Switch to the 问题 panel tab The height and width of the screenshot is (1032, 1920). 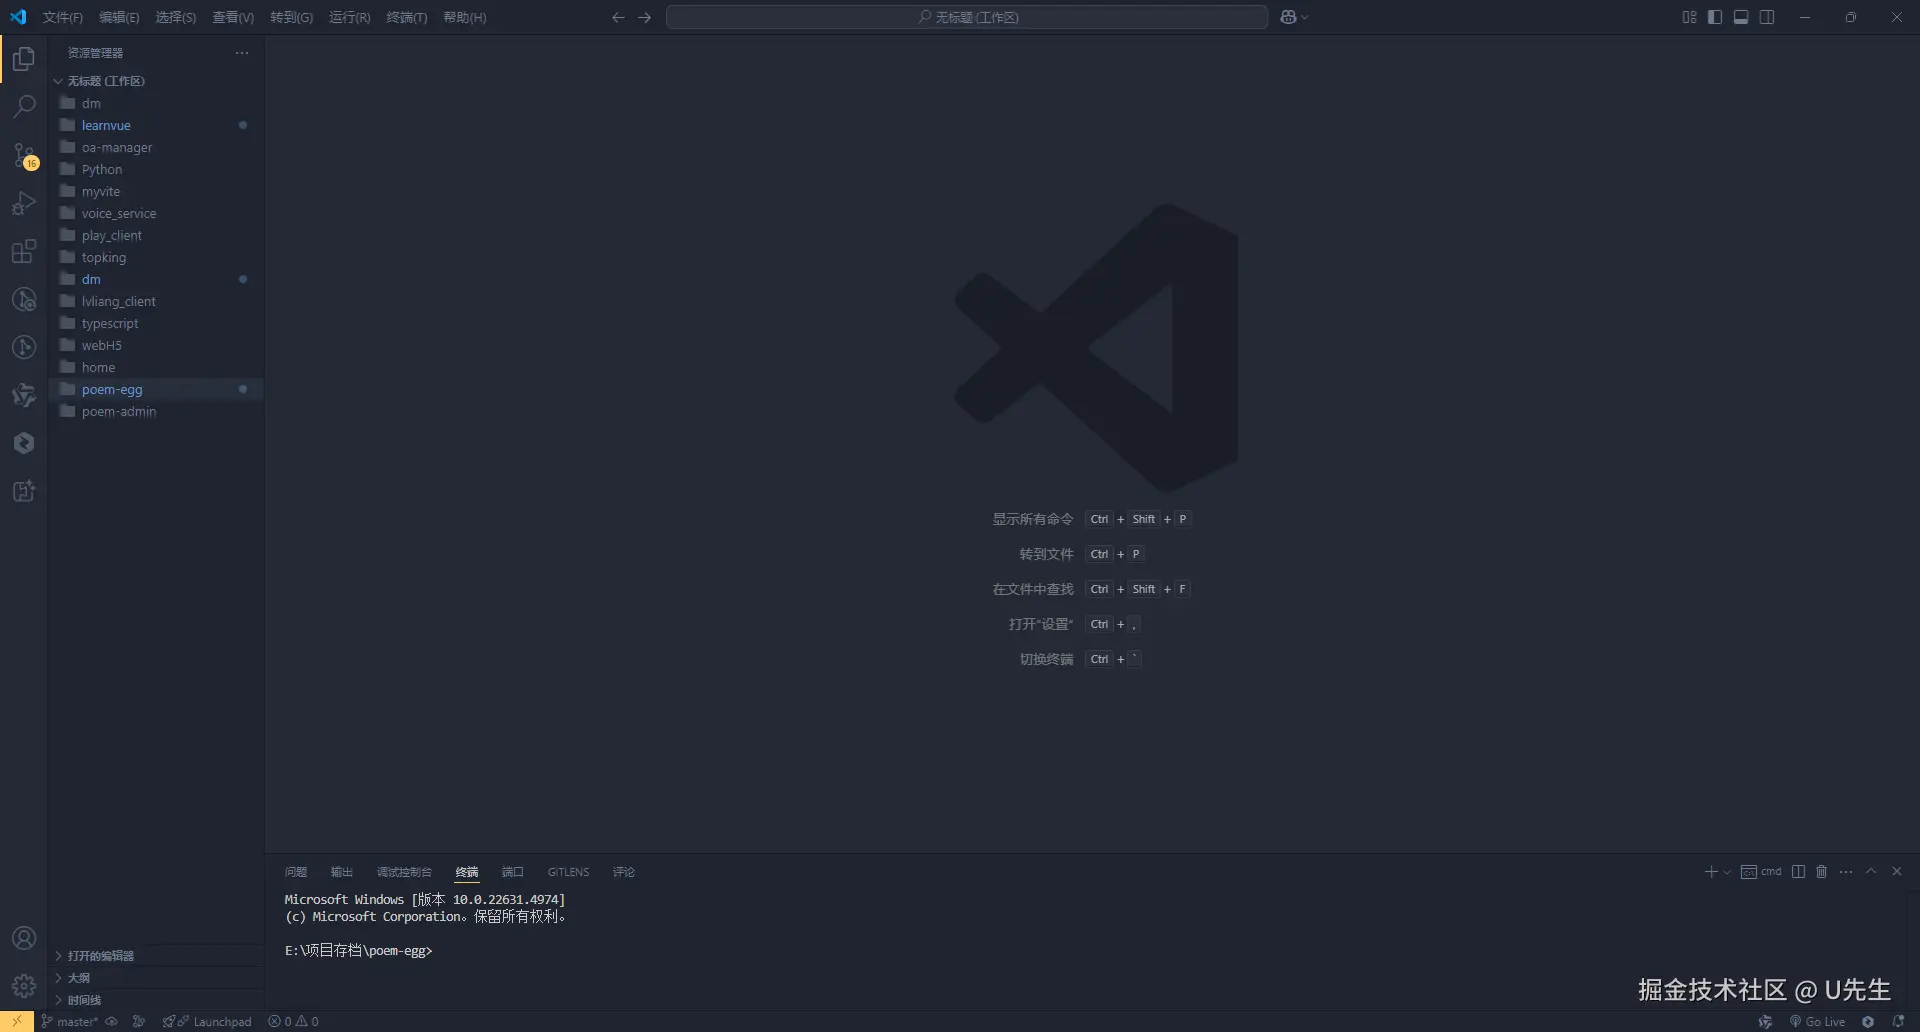pos(296,872)
